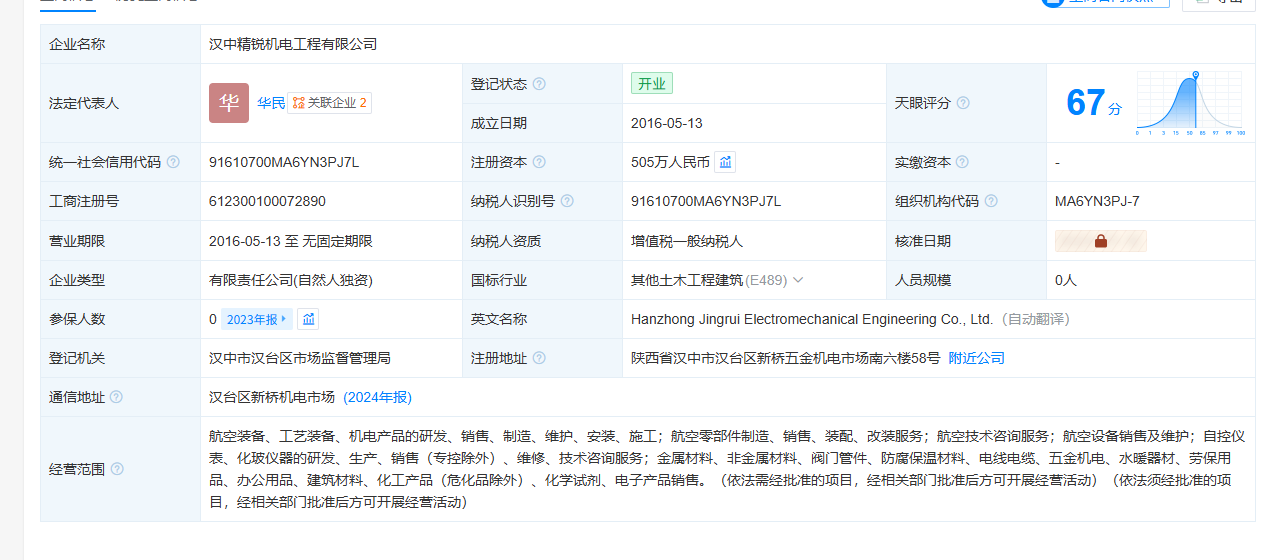The image size is (1268, 560).
Task: Click the 企业名称 label cell
Action: coord(120,44)
